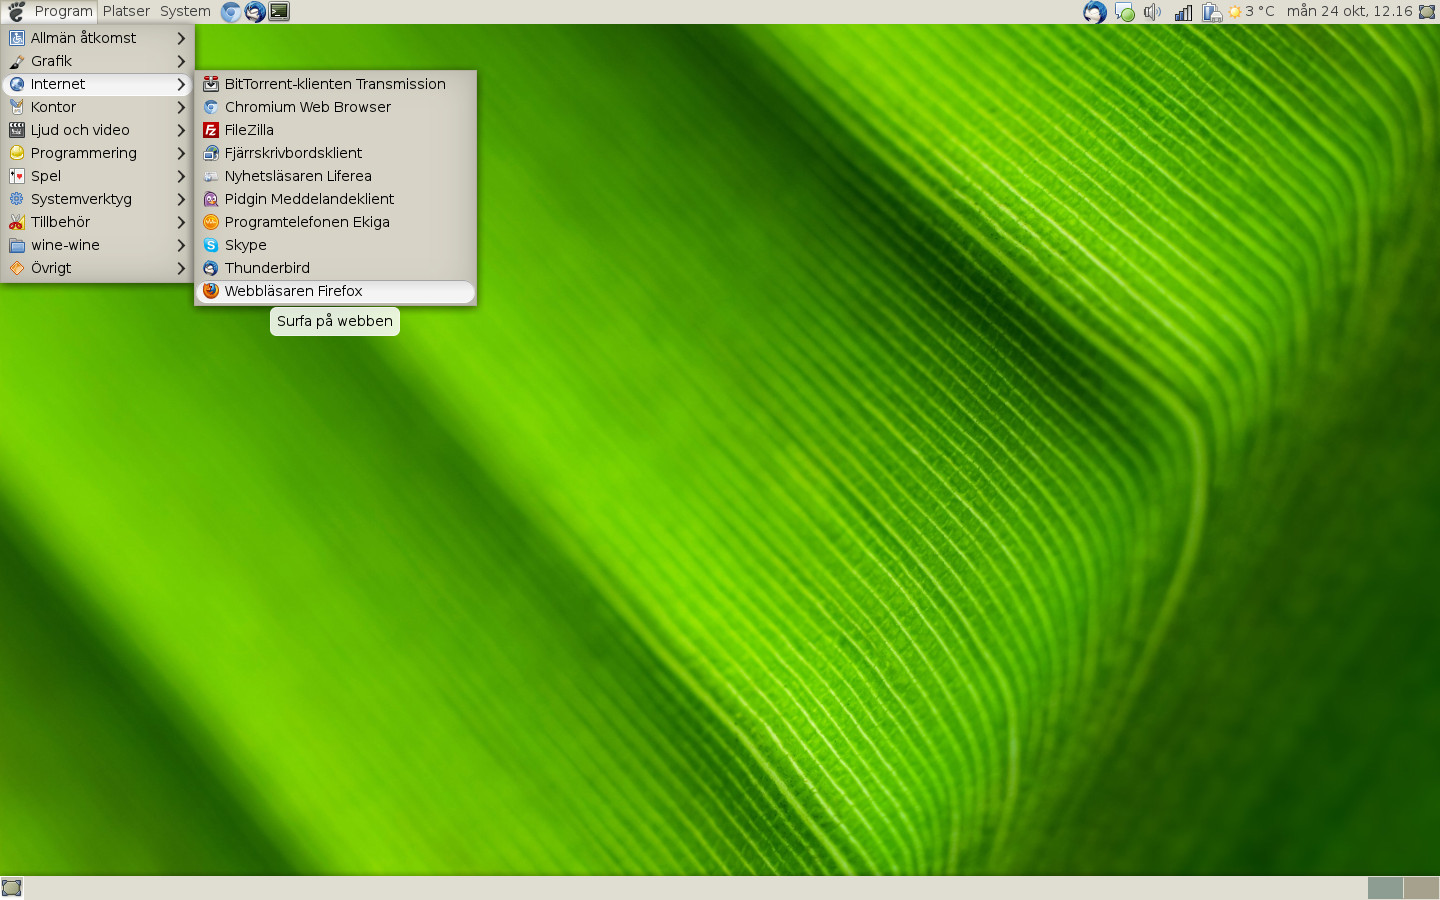
Task: Launch Chromium from the top panel launcher
Action: point(231,12)
